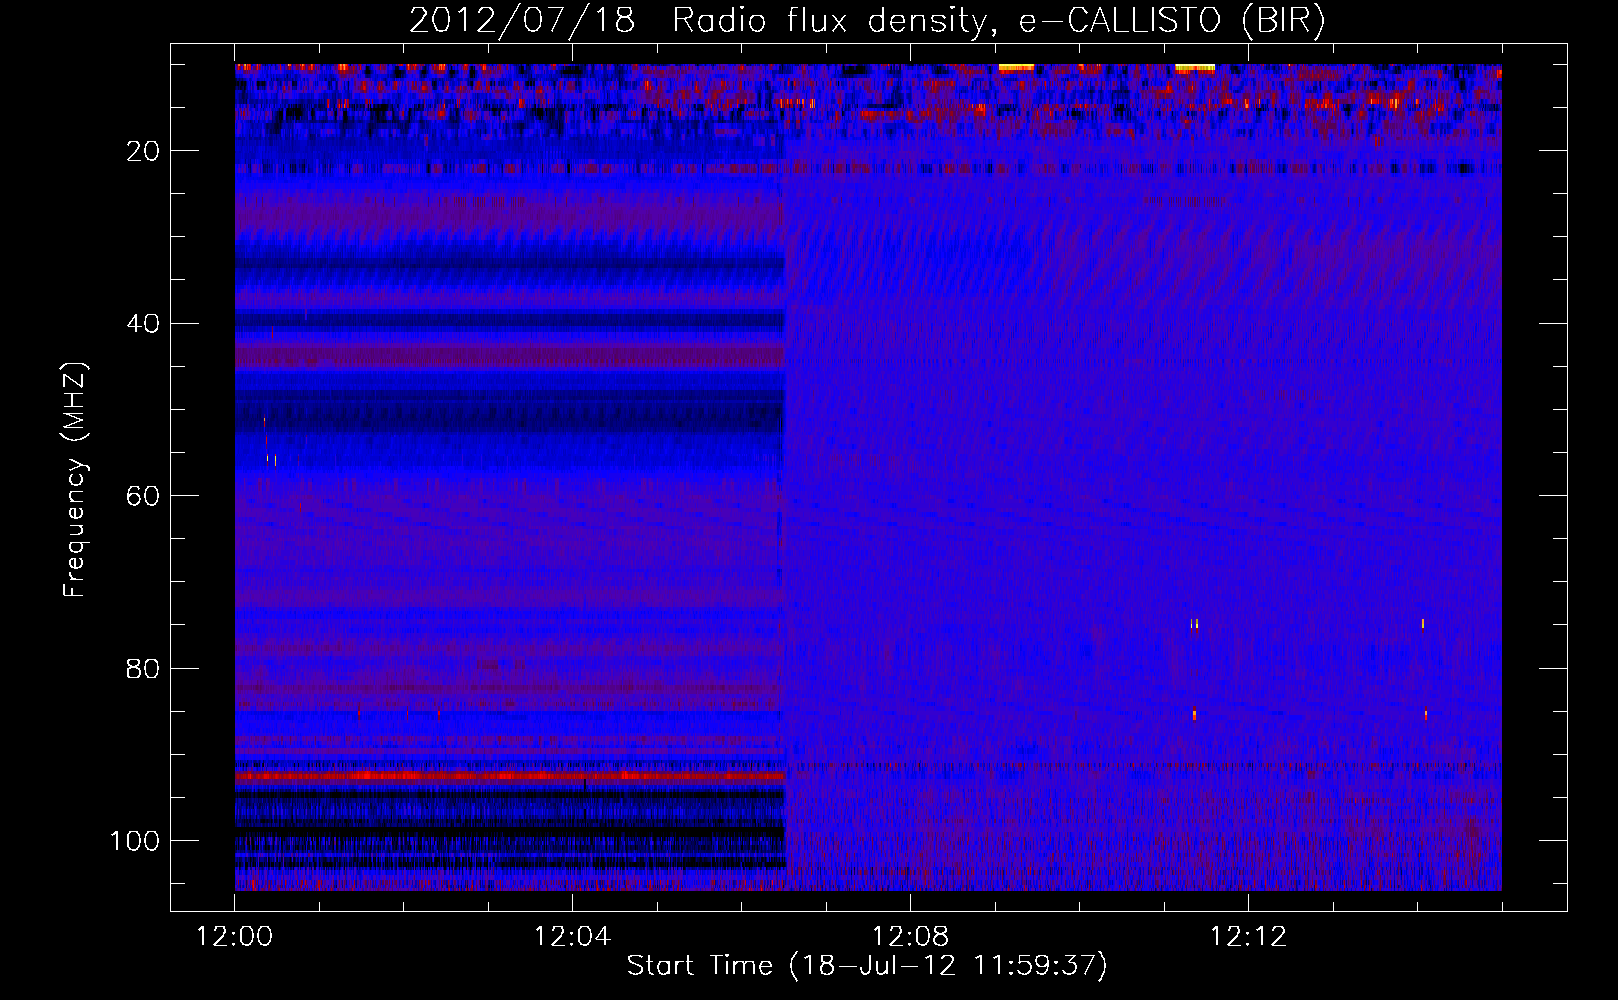Click the '20' frequency tick label
The height and width of the screenshot is (1000, 1618).
144,151
